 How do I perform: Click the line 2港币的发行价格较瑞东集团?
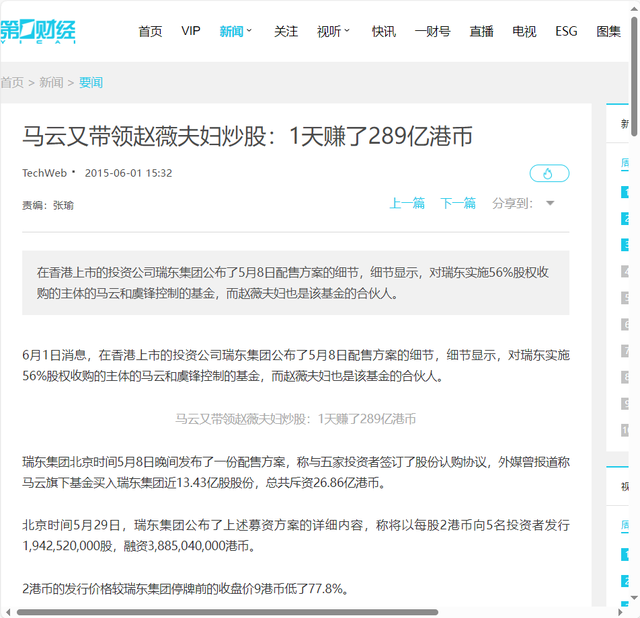(x=186, y=589)
